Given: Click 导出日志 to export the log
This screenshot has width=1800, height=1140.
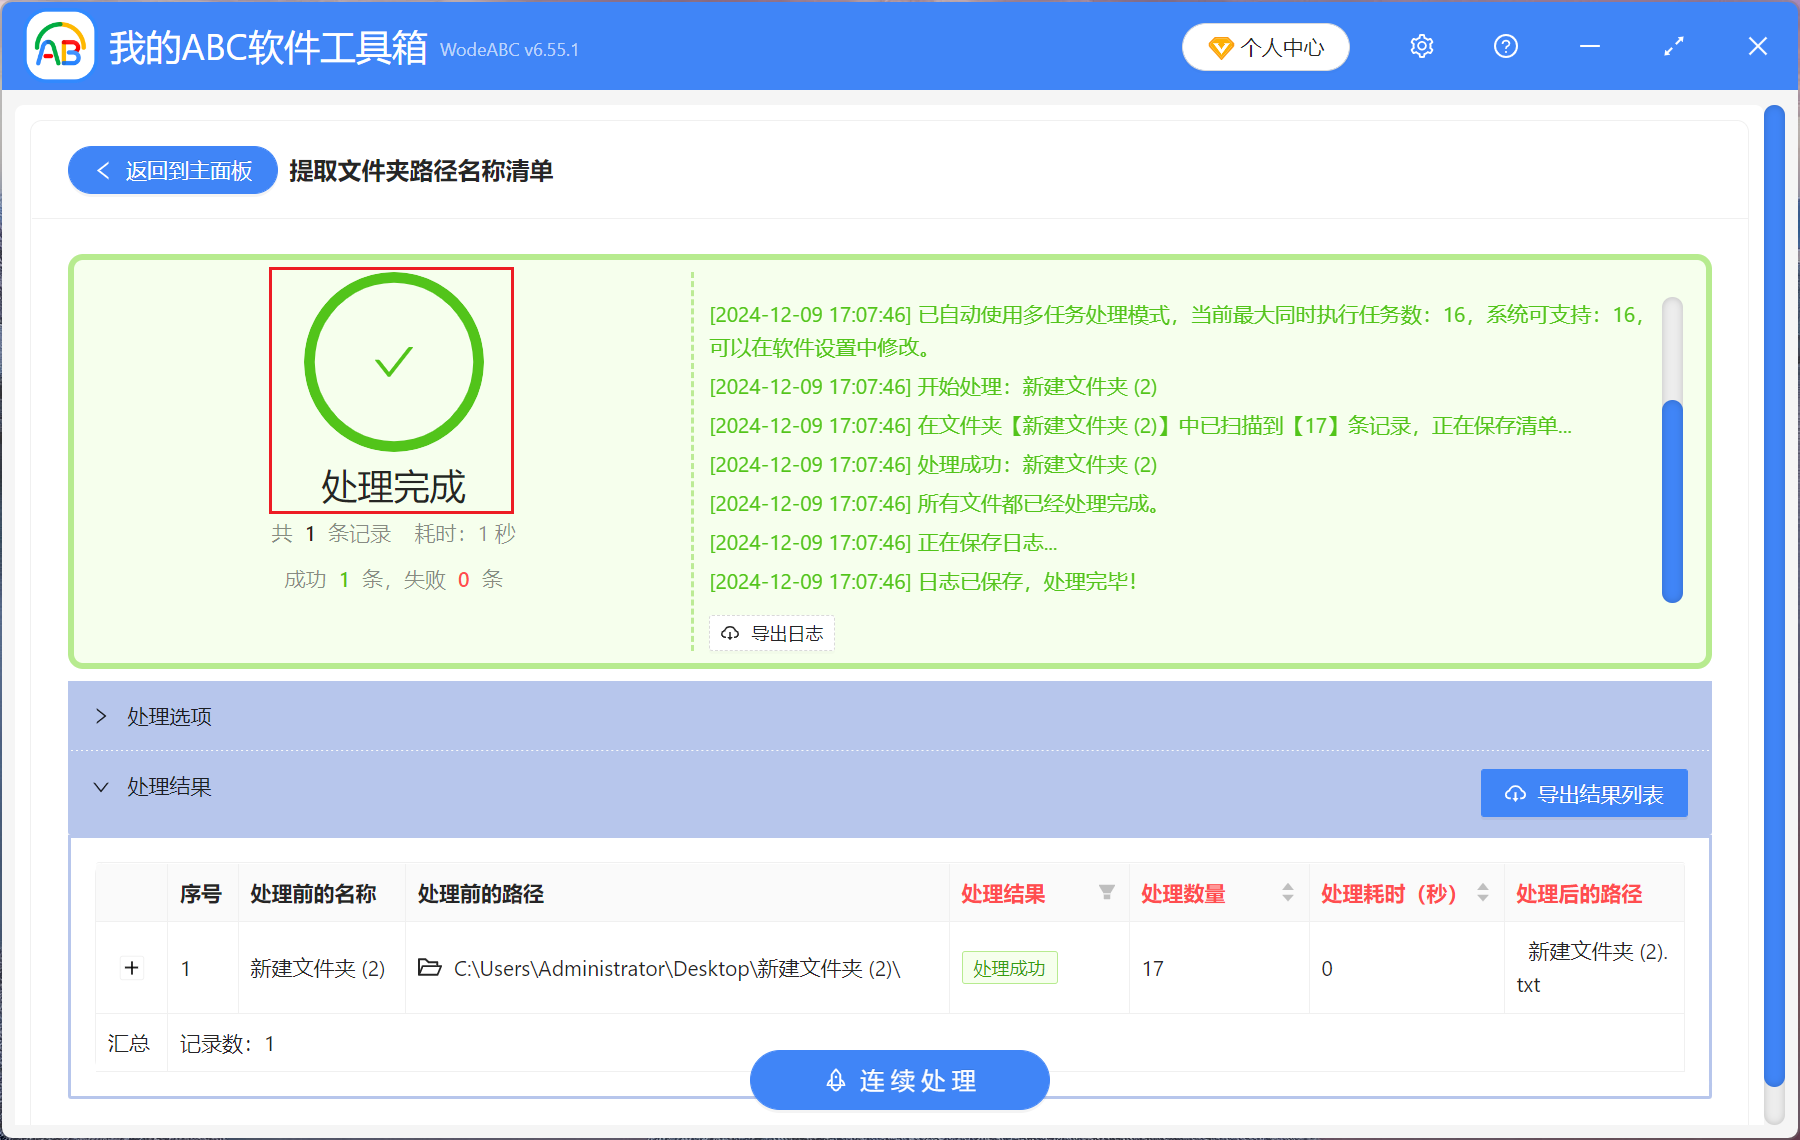Looking at the screenshot, I should point(772,633).
